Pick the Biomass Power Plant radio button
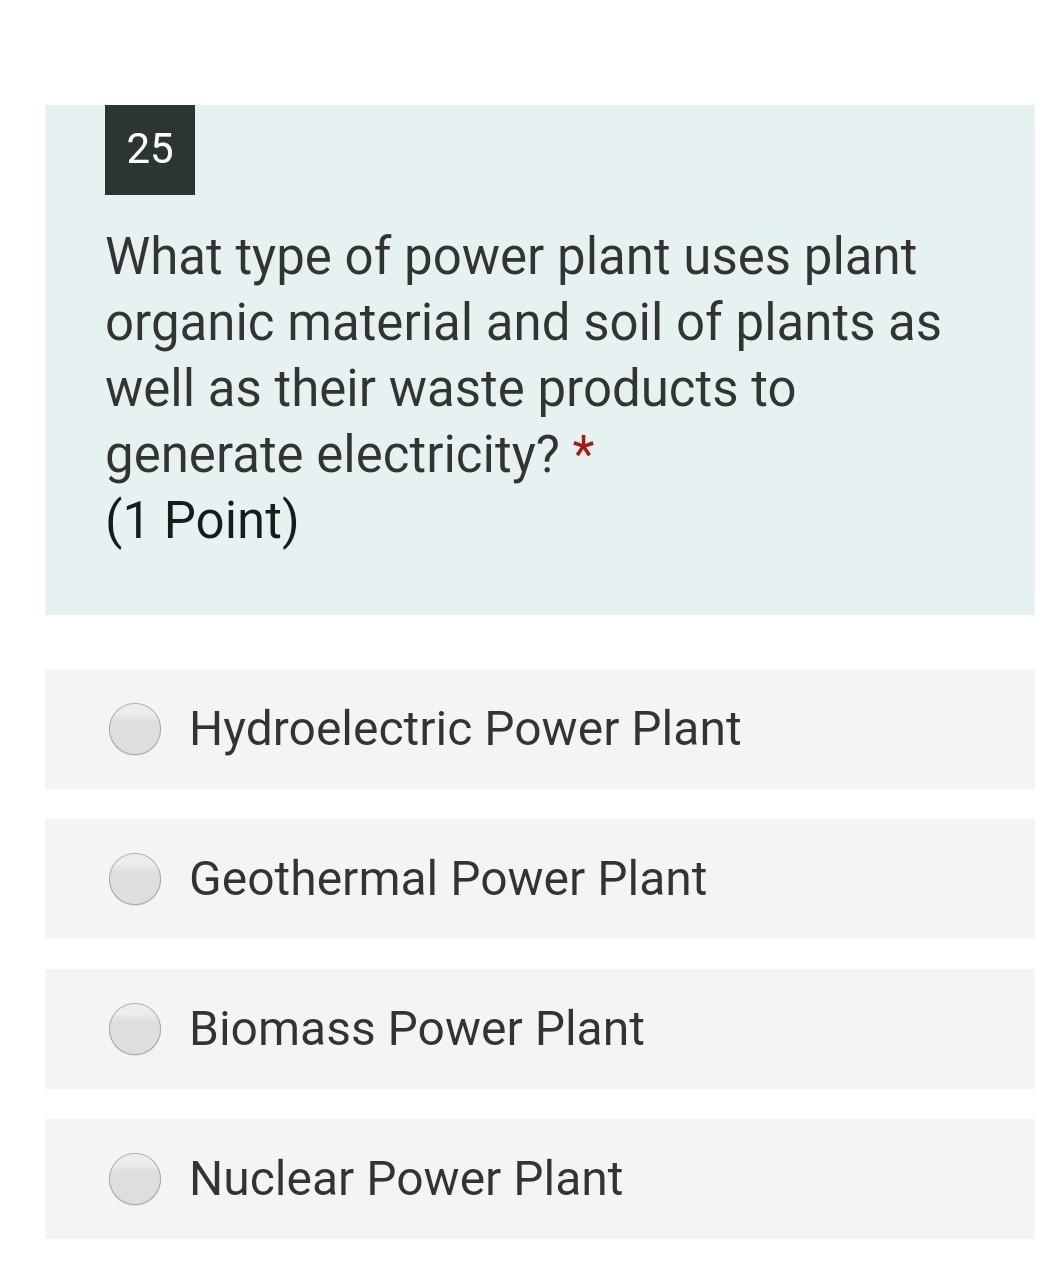The width and height of the screenshot is (1063, 1287). [135, 1029]
